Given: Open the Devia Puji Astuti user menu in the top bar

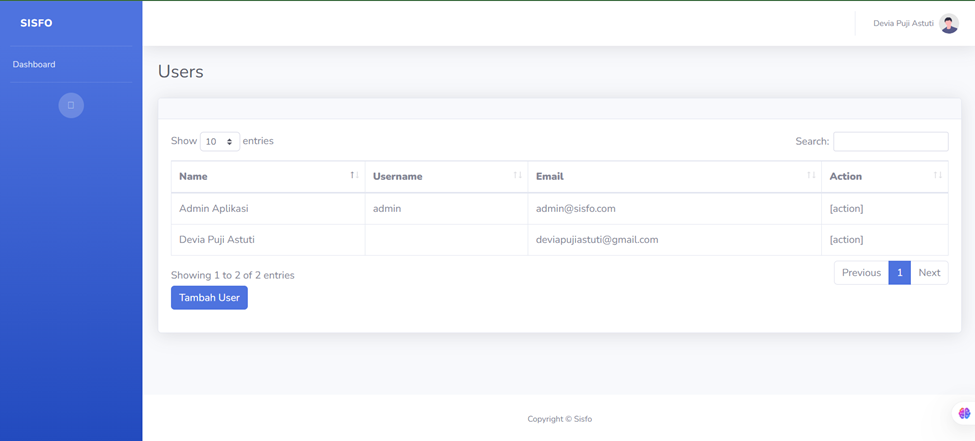Looking at the screenshot, I should pos(903,24).
